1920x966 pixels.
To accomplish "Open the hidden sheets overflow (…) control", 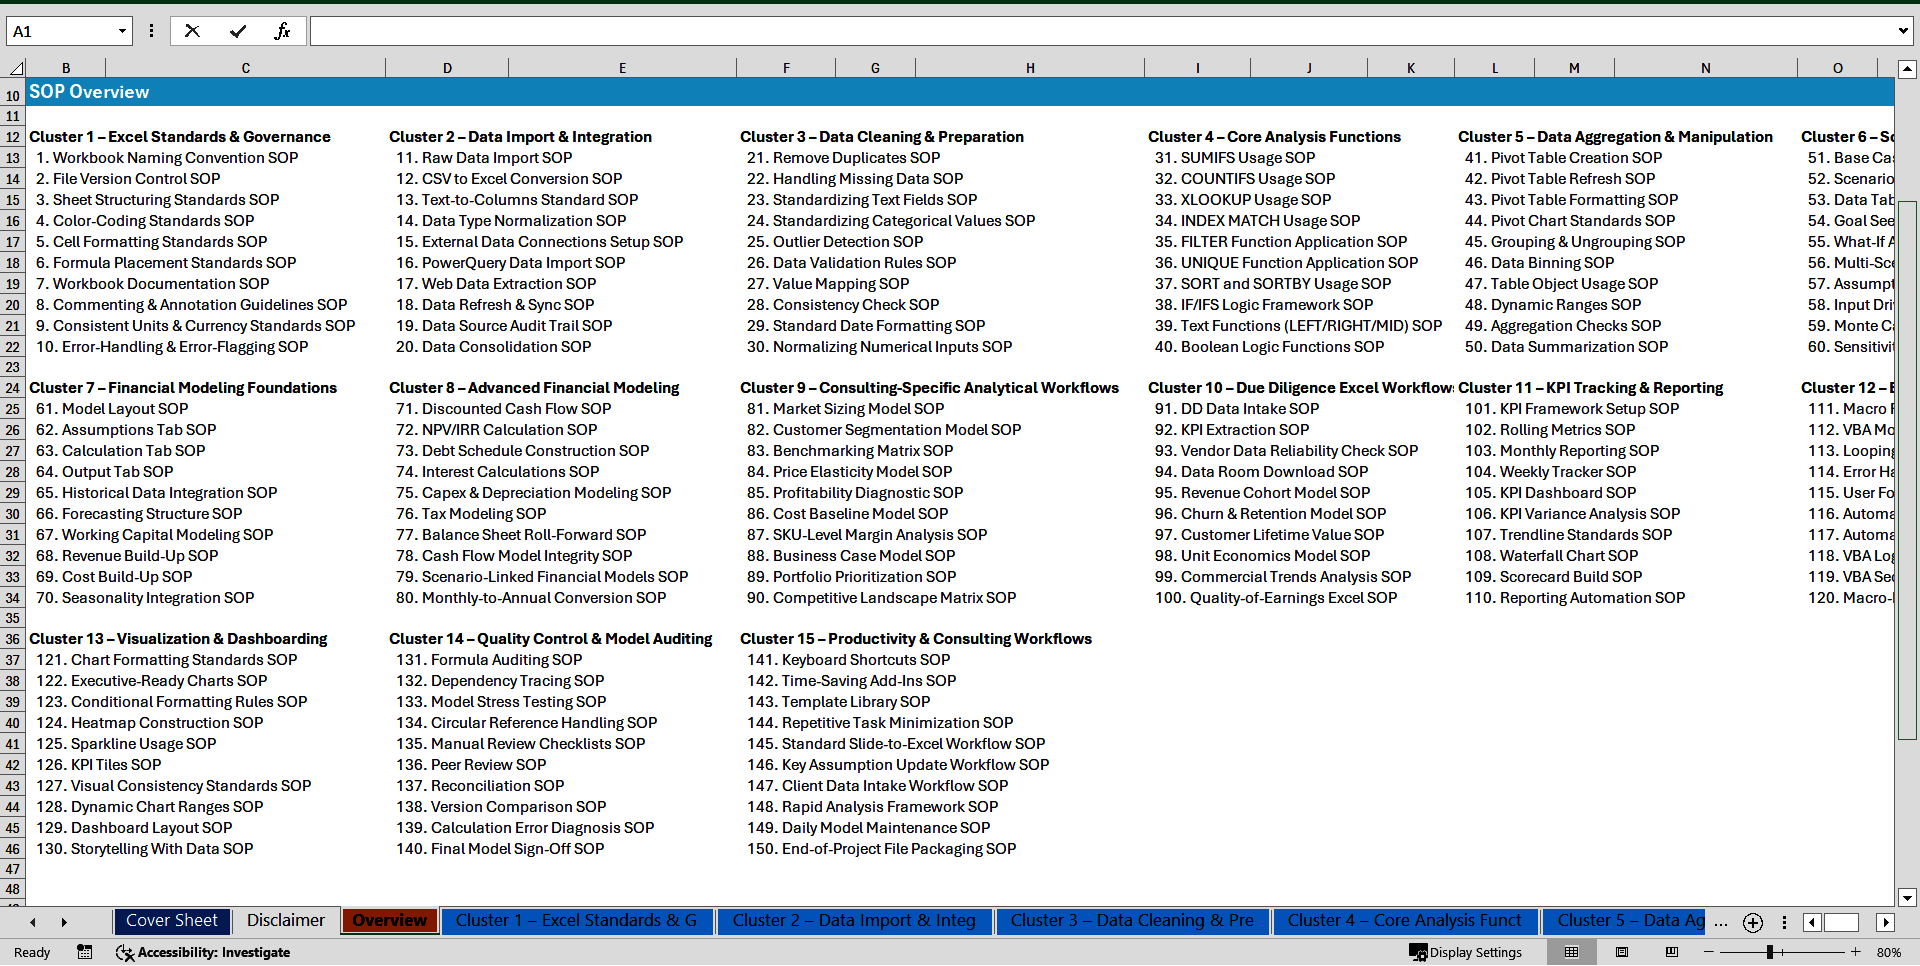I will click(x=1721, y=923).
